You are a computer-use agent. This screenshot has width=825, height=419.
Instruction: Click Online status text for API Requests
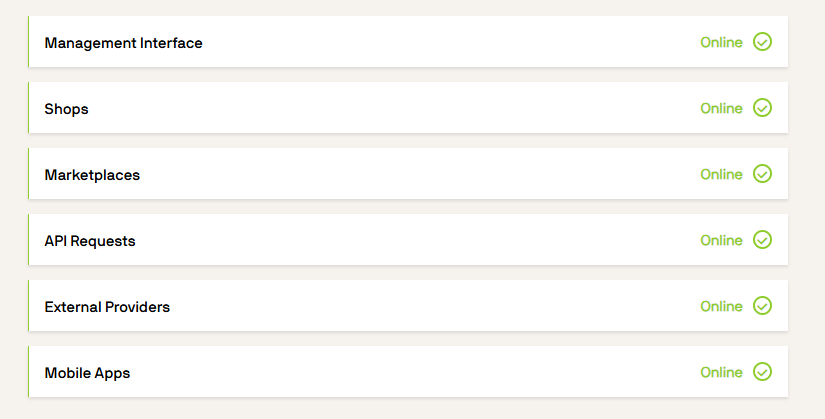pos(721,240)
